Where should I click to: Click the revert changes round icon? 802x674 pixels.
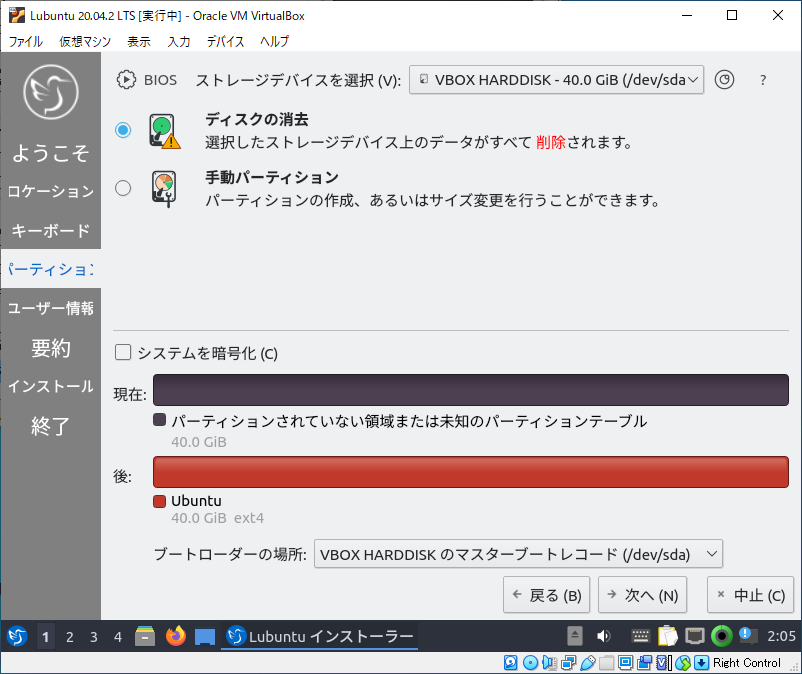pyautogui.click(x=724, y=80)
